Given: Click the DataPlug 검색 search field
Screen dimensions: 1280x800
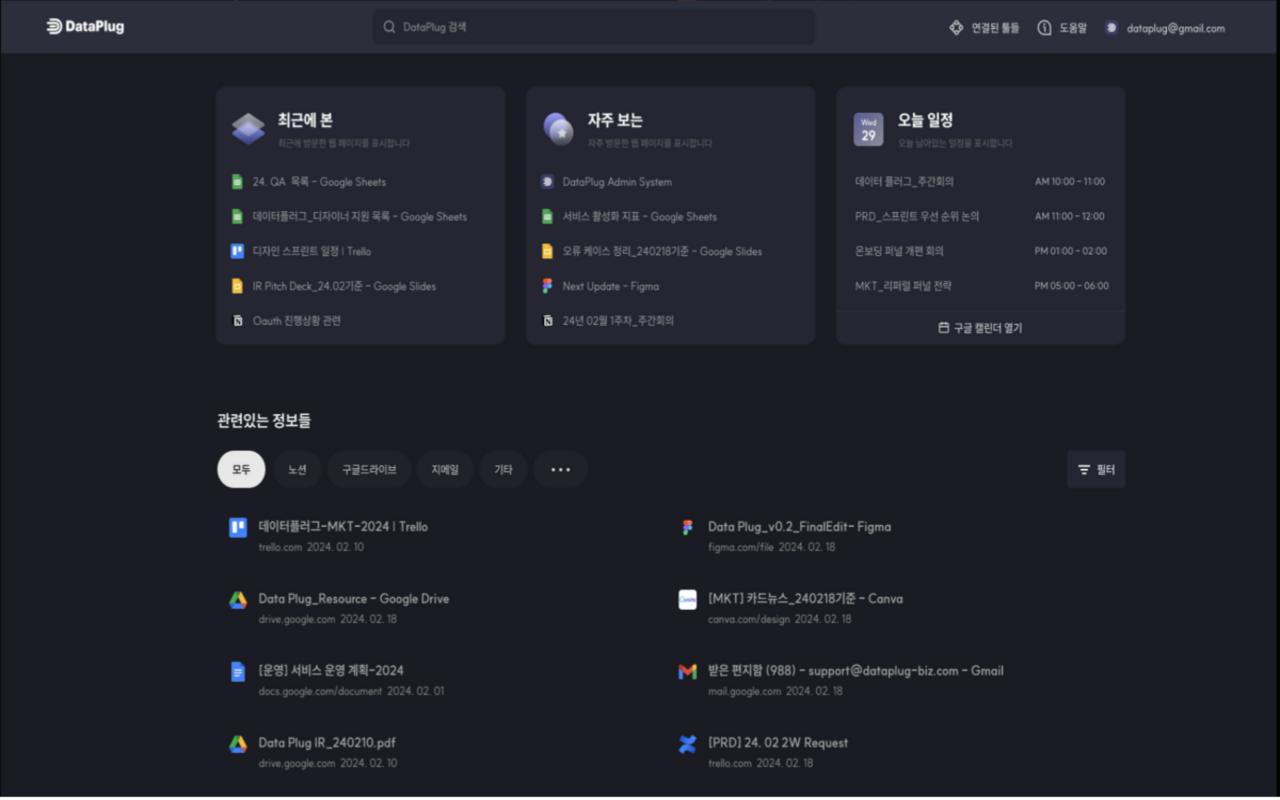Looking at the screenshot, I should pyautogui.click(x=594, y=27).
